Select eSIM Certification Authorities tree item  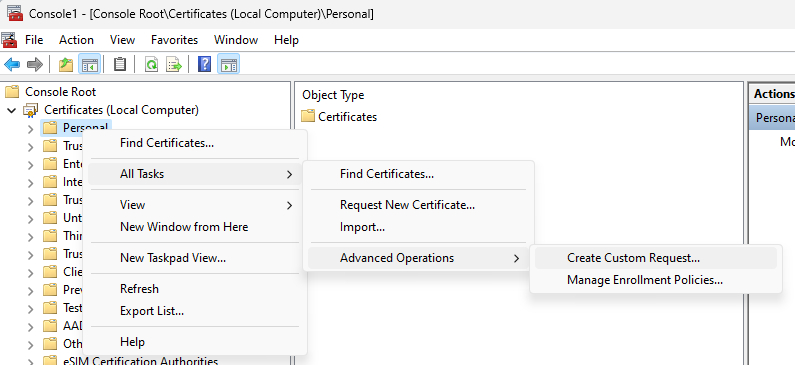coord(140,361)
